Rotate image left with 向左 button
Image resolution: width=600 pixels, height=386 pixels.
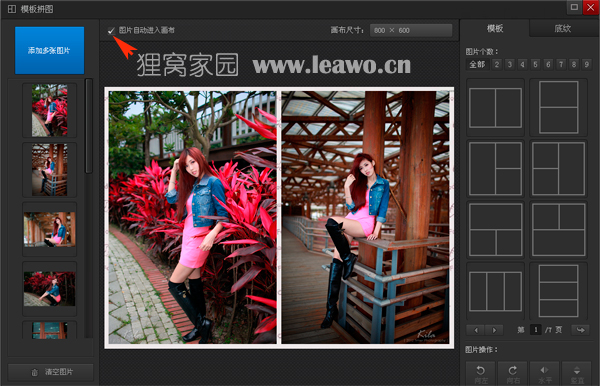[x=481, y=373]
